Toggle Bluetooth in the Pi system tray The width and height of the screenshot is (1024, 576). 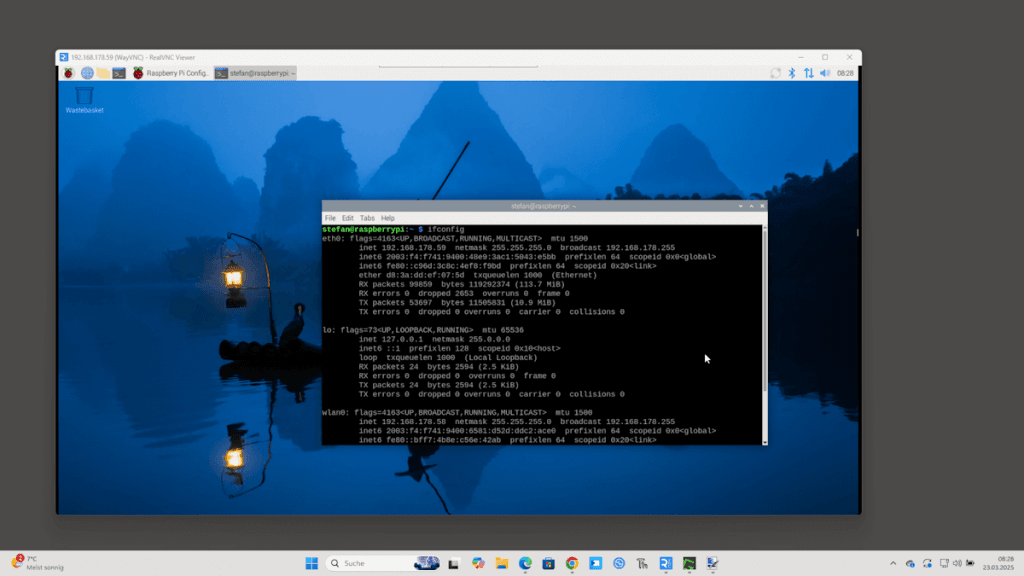coord(791,73)
